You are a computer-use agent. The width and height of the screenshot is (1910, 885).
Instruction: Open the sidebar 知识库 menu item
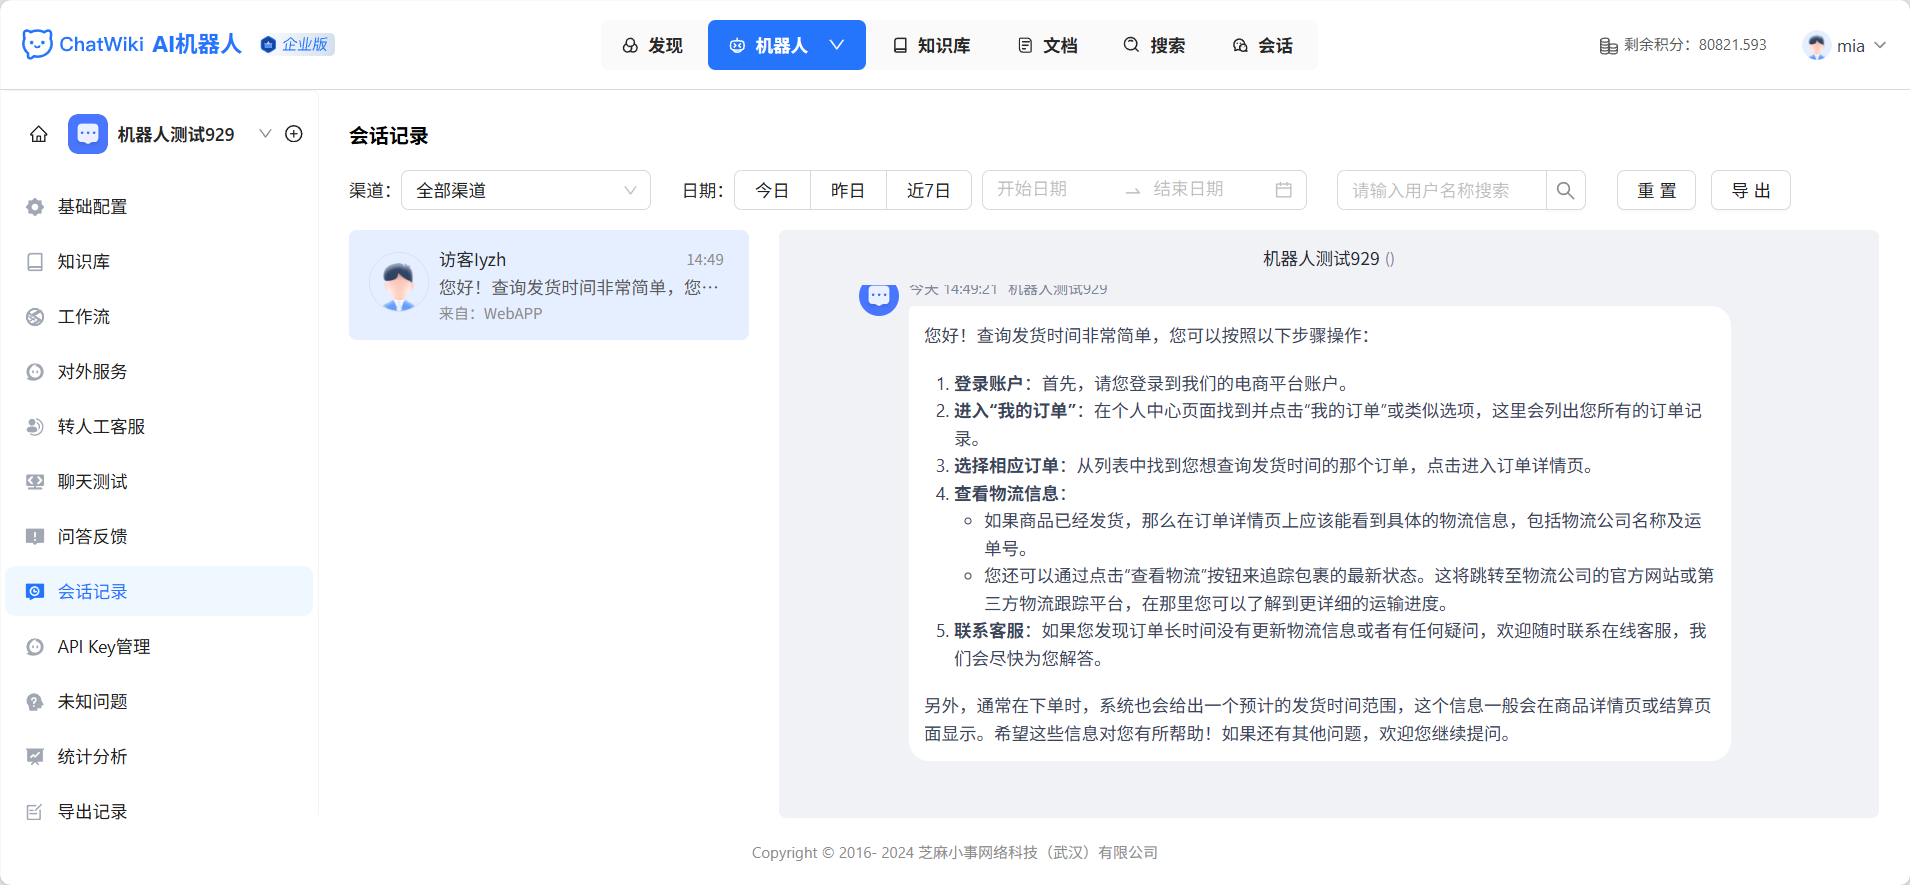click(x=159, y=262)
